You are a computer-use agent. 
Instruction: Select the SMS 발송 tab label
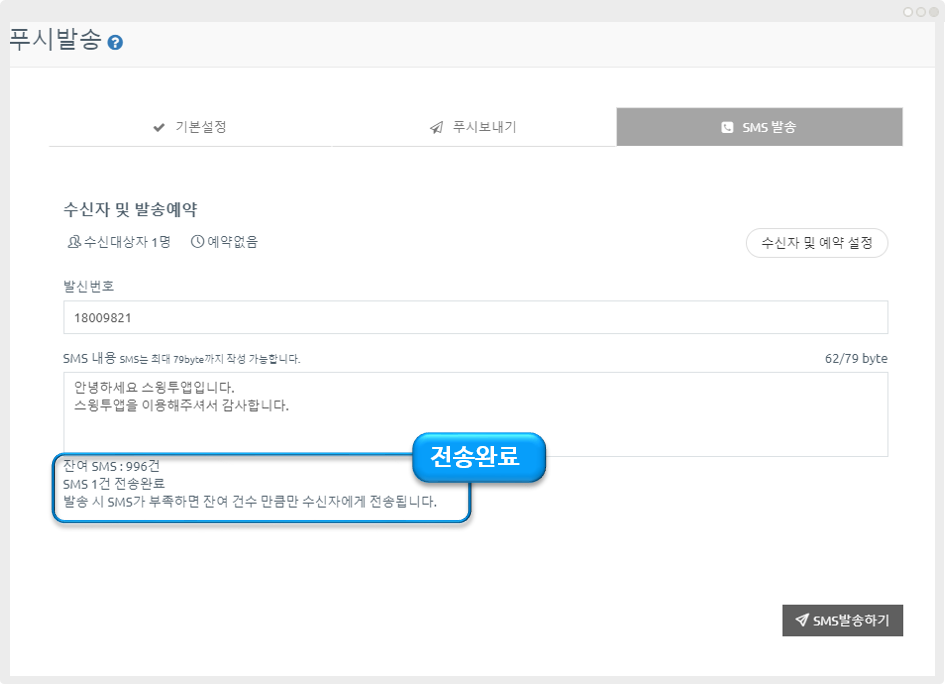[x=769, y=128]
